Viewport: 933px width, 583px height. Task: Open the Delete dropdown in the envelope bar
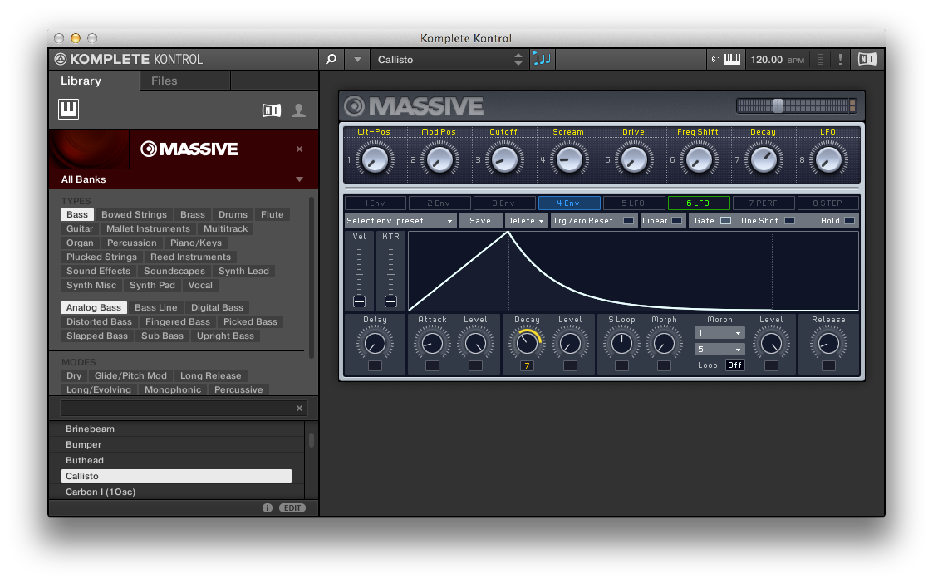pos(526,221)
